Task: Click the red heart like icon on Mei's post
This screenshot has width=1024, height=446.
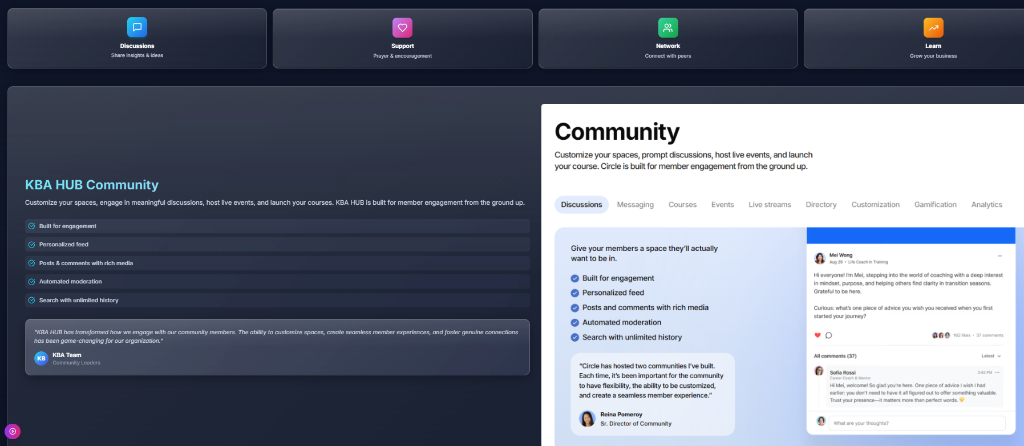Action: [x=817, y=335]
